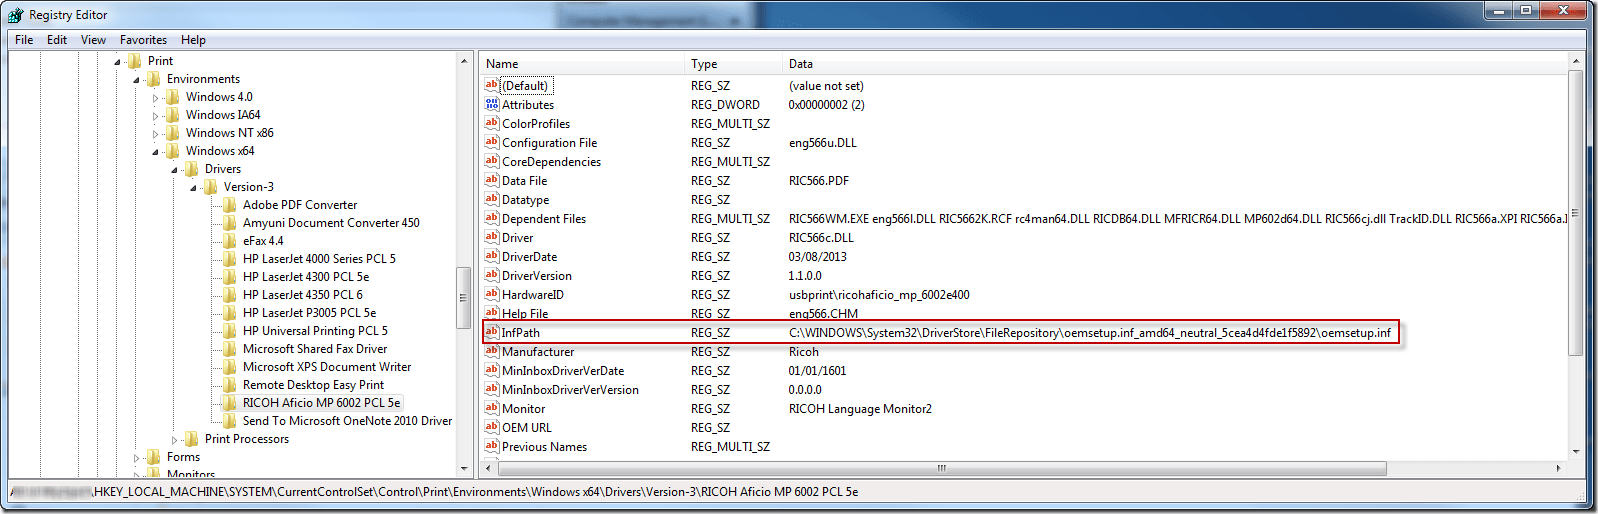The image size is (1598, 514).
Task: Click the RICOH Aficio MP 6002 folder icon
Action: [x=230, y=402]
